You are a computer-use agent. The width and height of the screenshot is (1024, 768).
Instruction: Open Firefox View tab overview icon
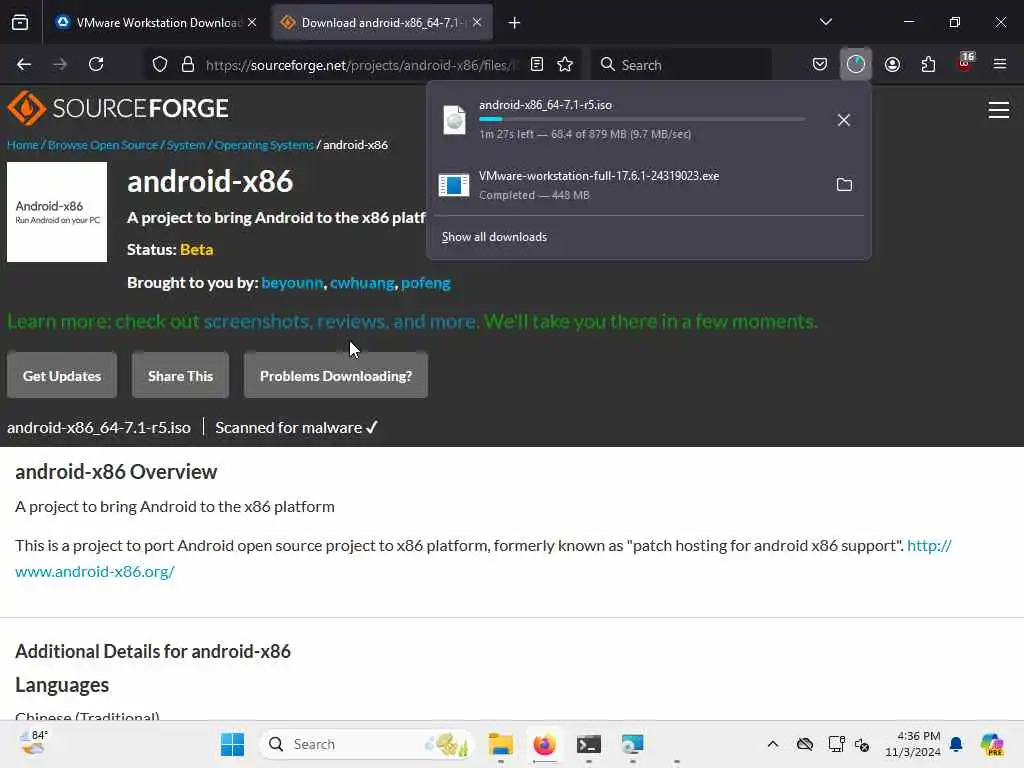(x=20, y=23)
